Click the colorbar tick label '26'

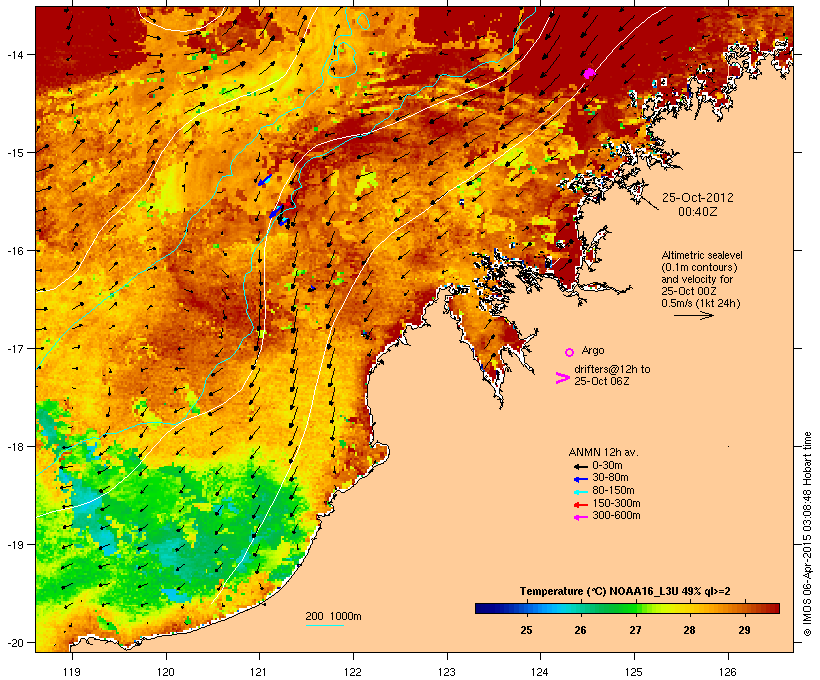tap(580, 630)
